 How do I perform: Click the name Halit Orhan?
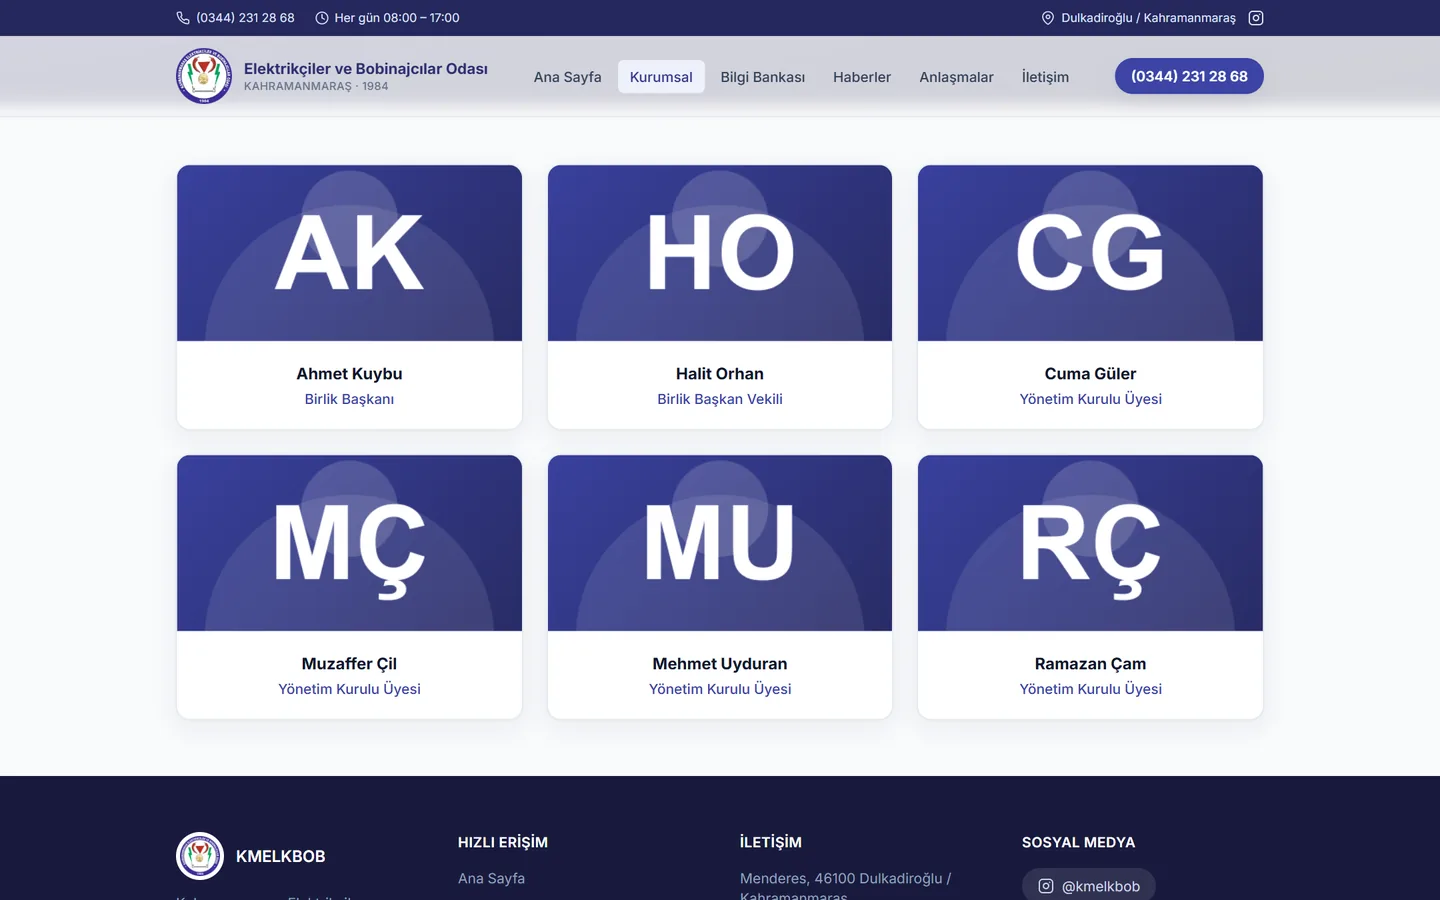pos(720,373)
